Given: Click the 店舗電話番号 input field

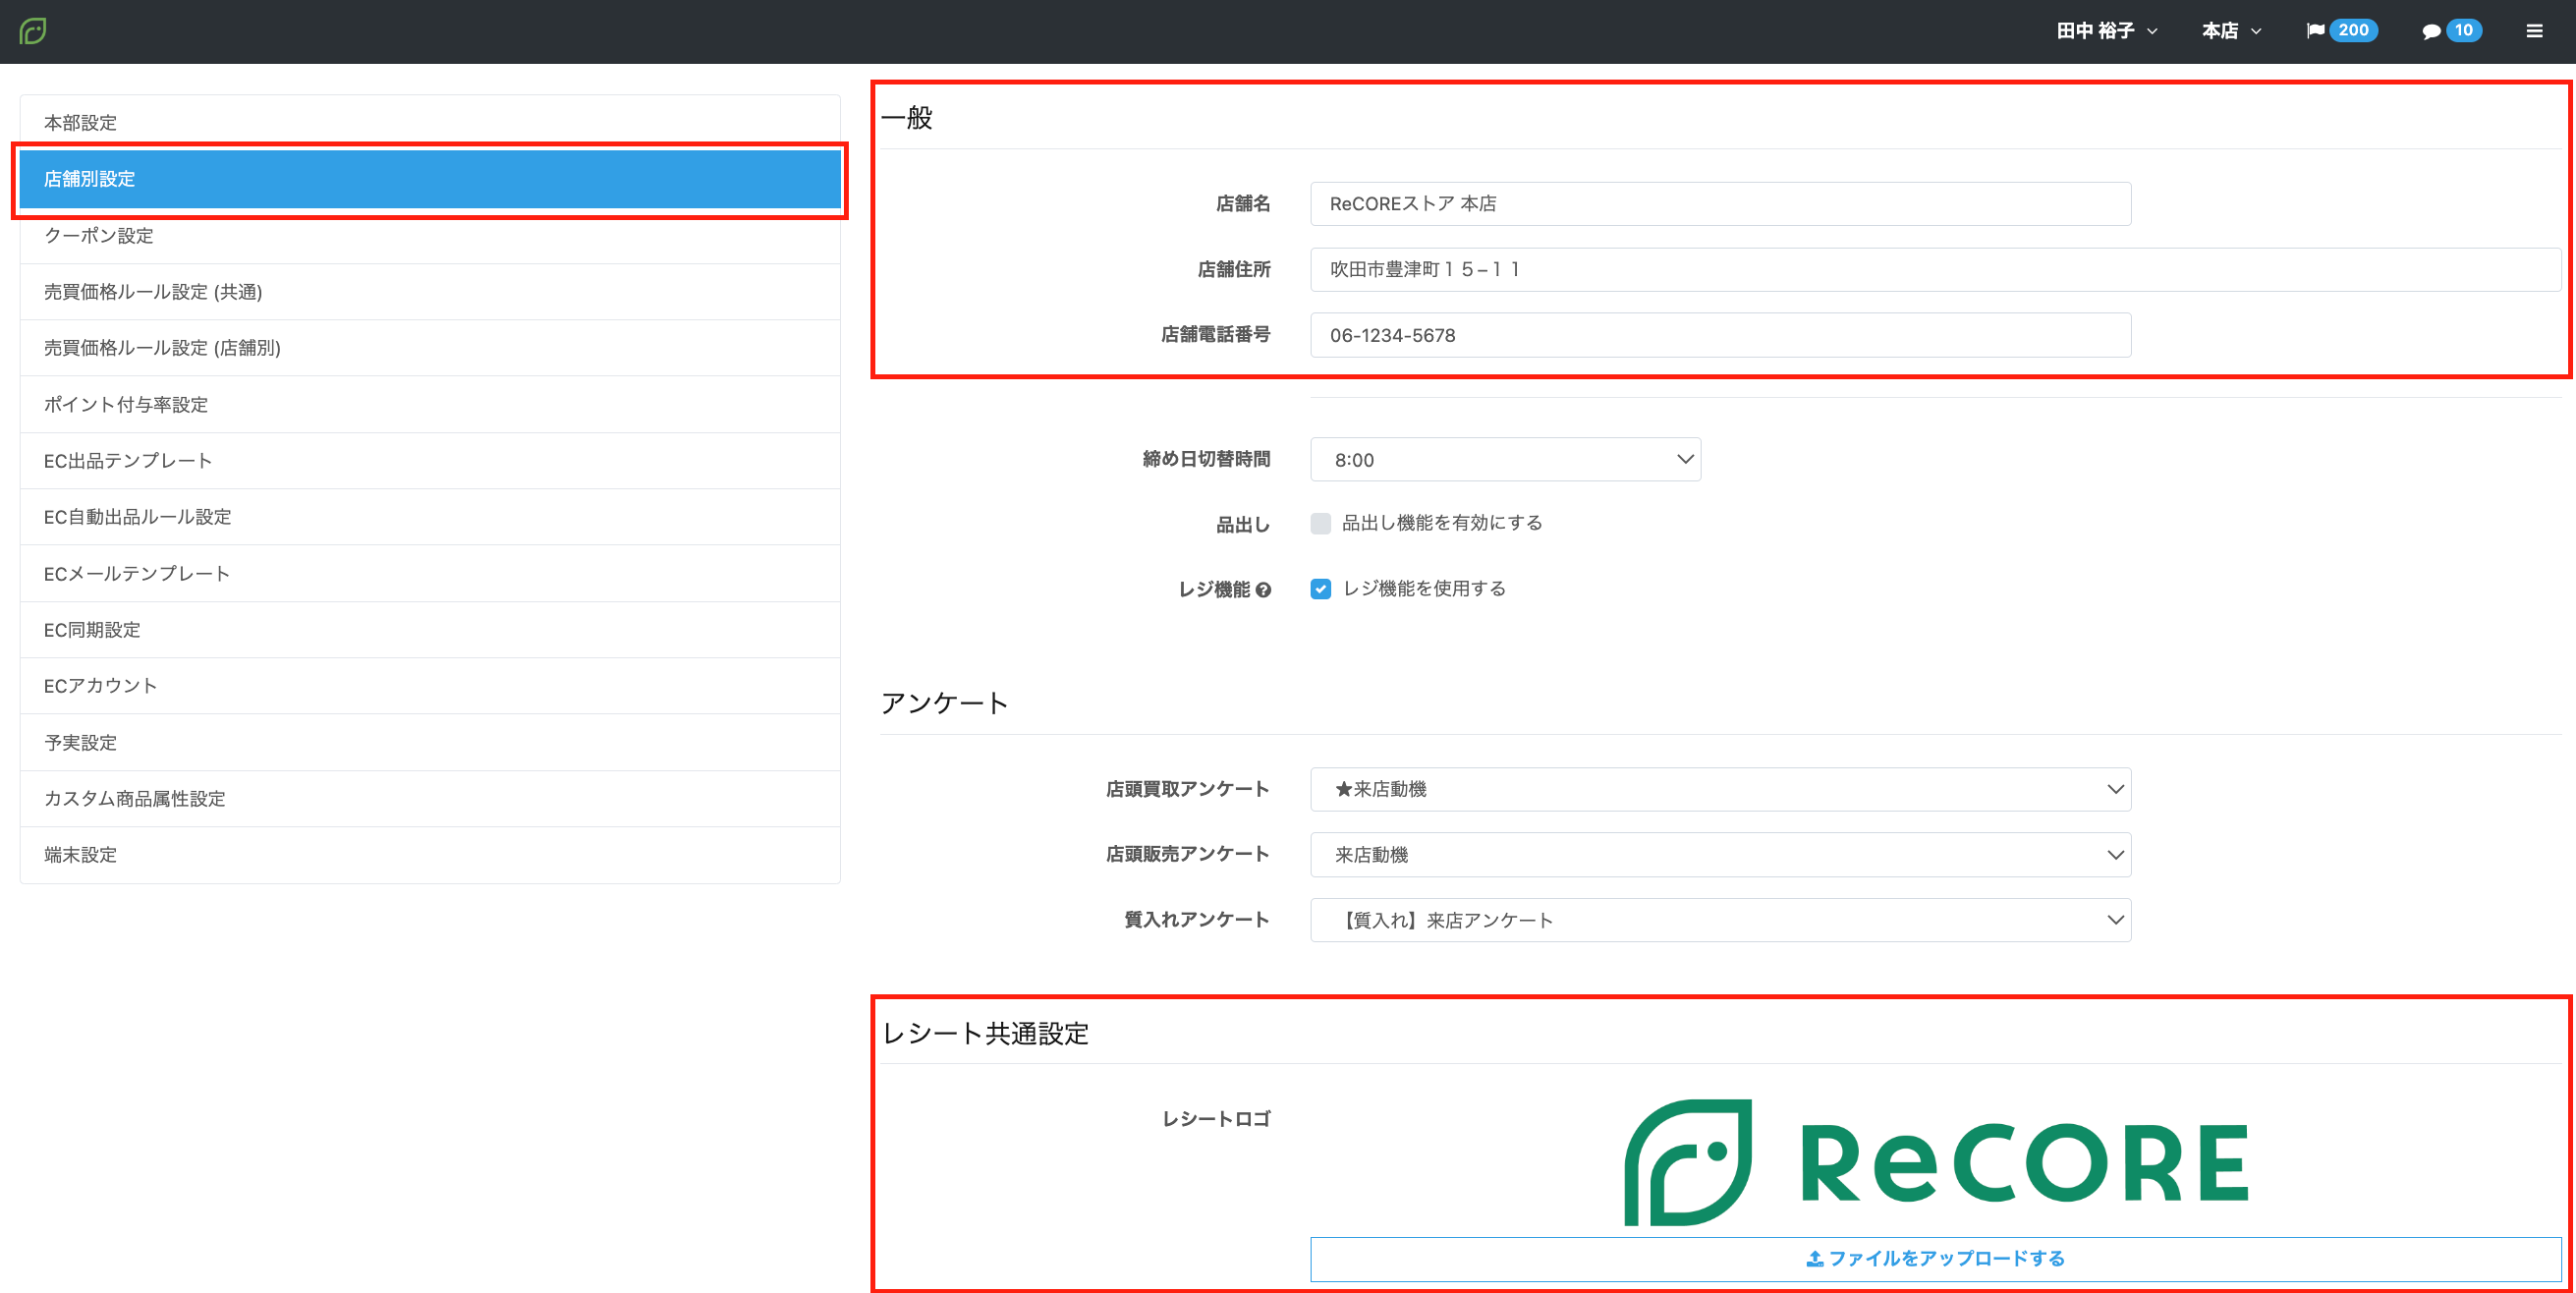Looking at the screenshot, I should coord(1720,335).
